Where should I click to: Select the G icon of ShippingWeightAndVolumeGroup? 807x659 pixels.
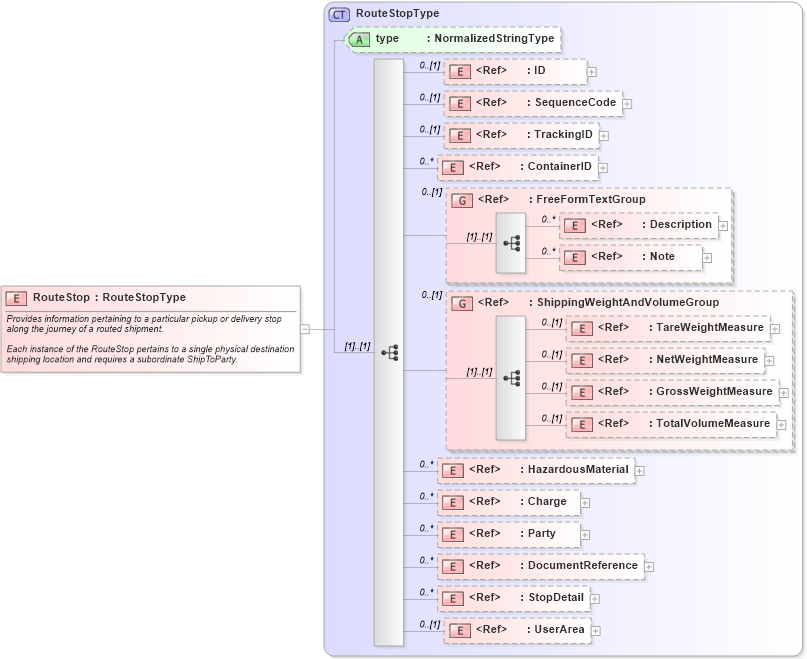coord(462,303)
